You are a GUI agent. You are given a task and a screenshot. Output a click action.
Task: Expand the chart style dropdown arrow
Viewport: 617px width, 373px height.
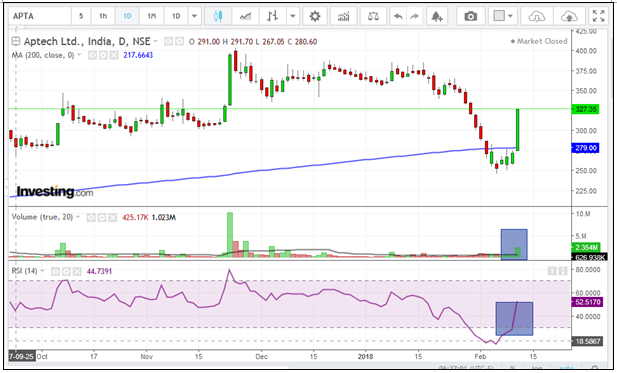(293, 16)
